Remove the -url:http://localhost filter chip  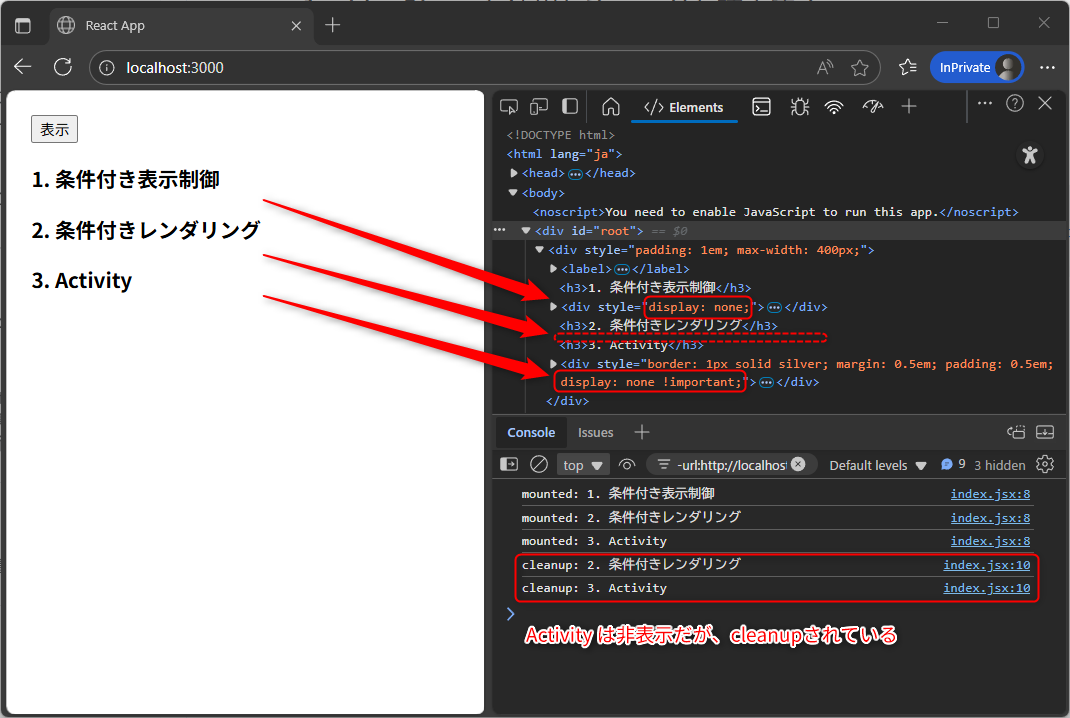tap(797, 464)
